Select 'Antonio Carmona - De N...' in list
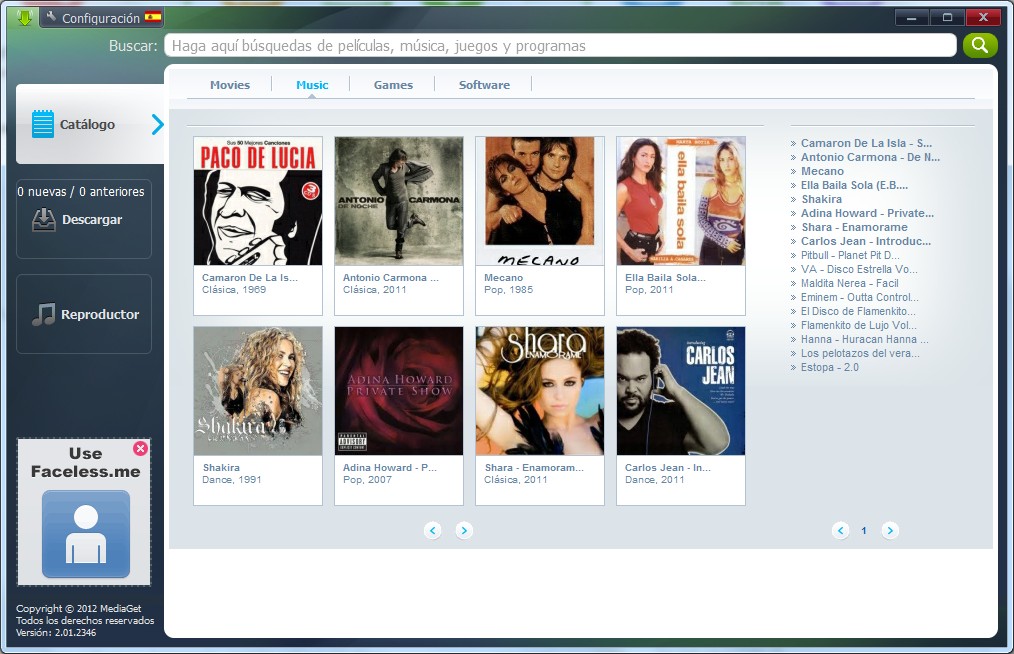The image size is (1014, 654). [x=870, y=157]
